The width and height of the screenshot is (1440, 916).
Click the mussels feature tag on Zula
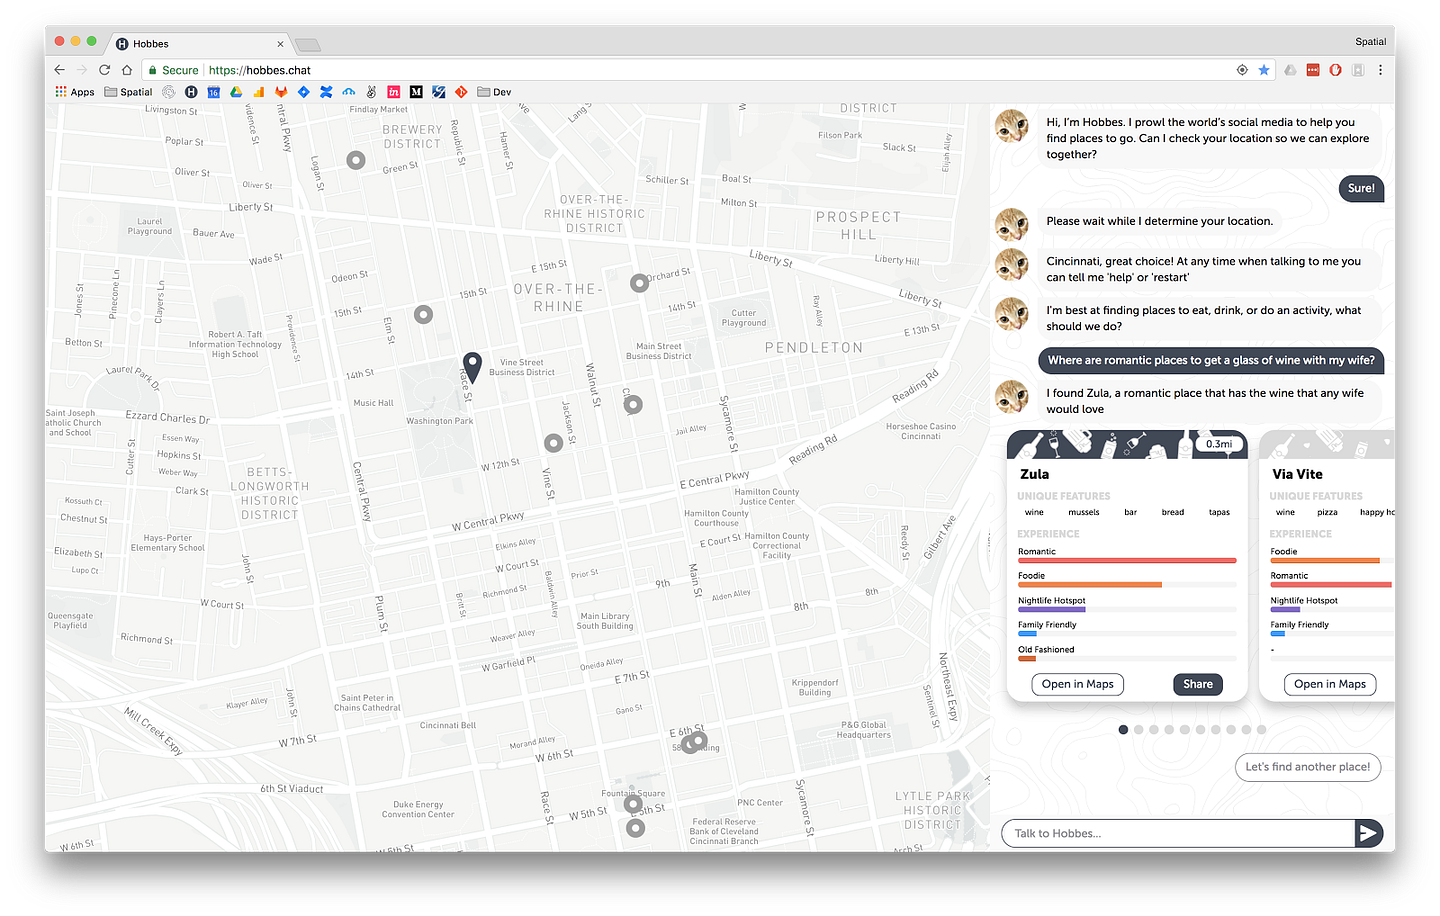[x=1083, y=512]
